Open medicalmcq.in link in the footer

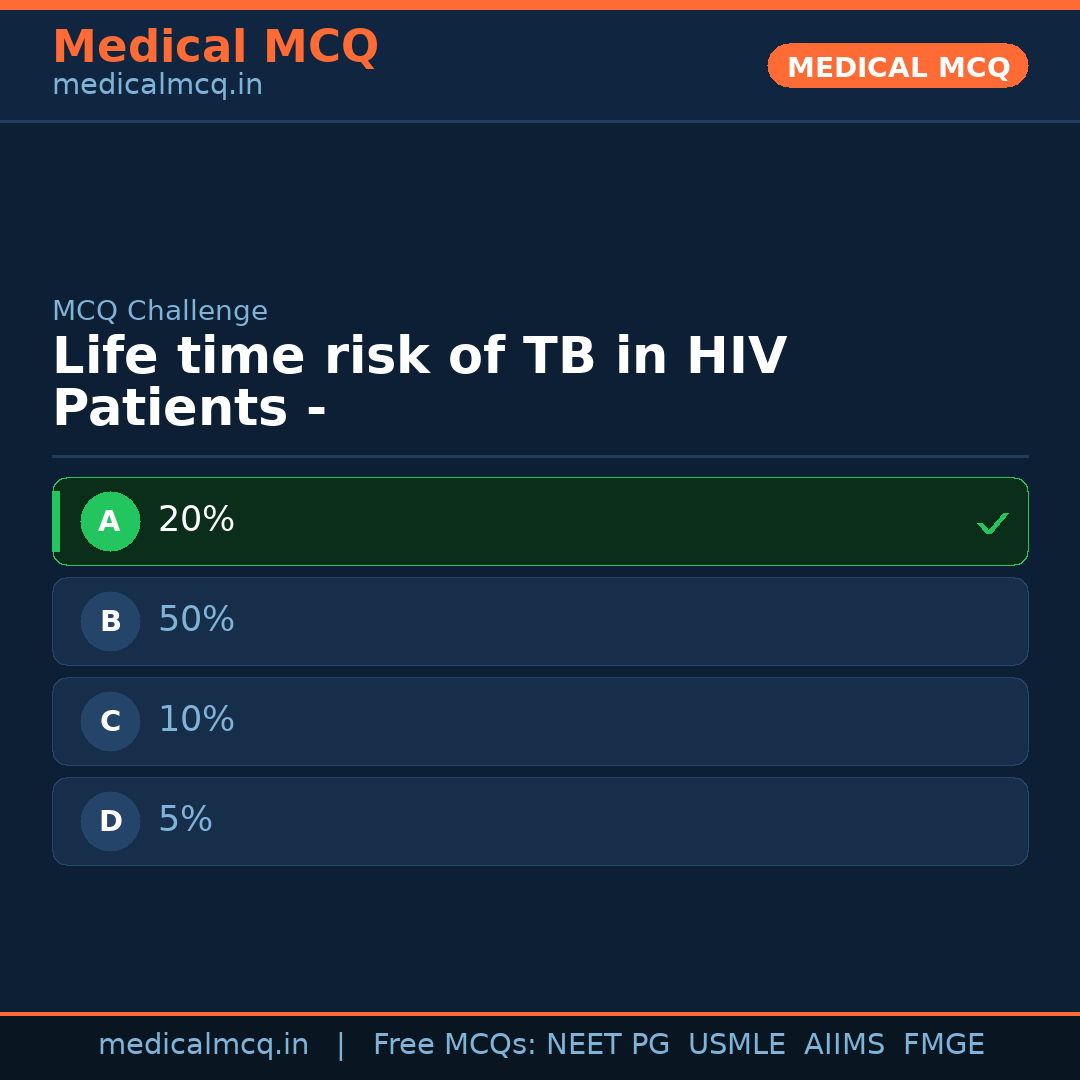(x=203, y=1045)
